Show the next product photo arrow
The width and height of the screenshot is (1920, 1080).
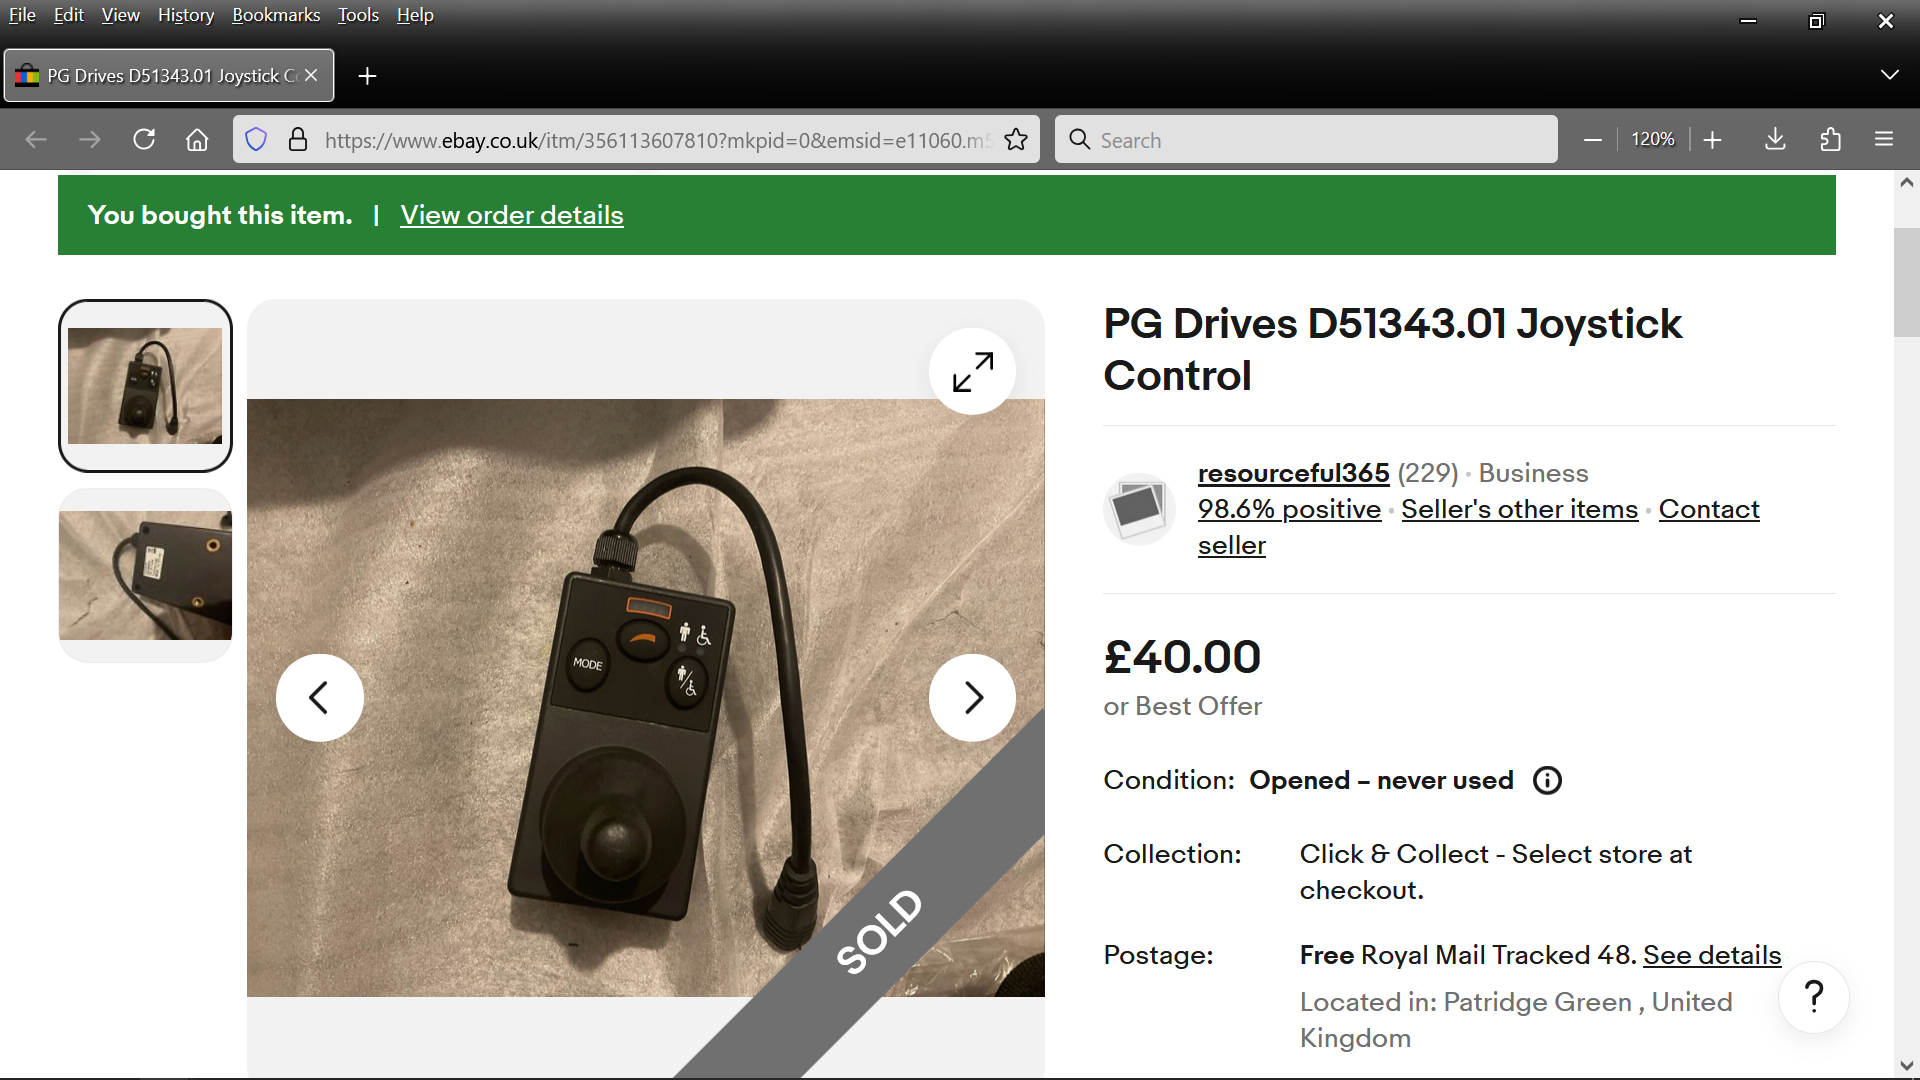pos(972,697)
